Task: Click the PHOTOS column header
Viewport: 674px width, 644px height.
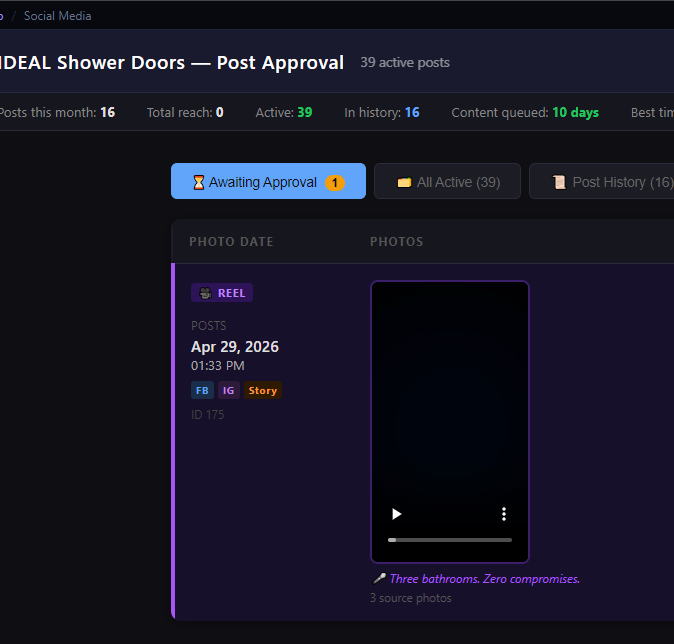Action: [397, 242]
